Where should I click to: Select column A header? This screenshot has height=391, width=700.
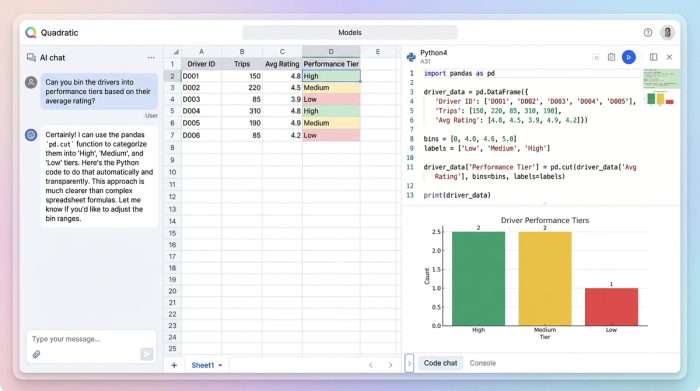point(201,52)
